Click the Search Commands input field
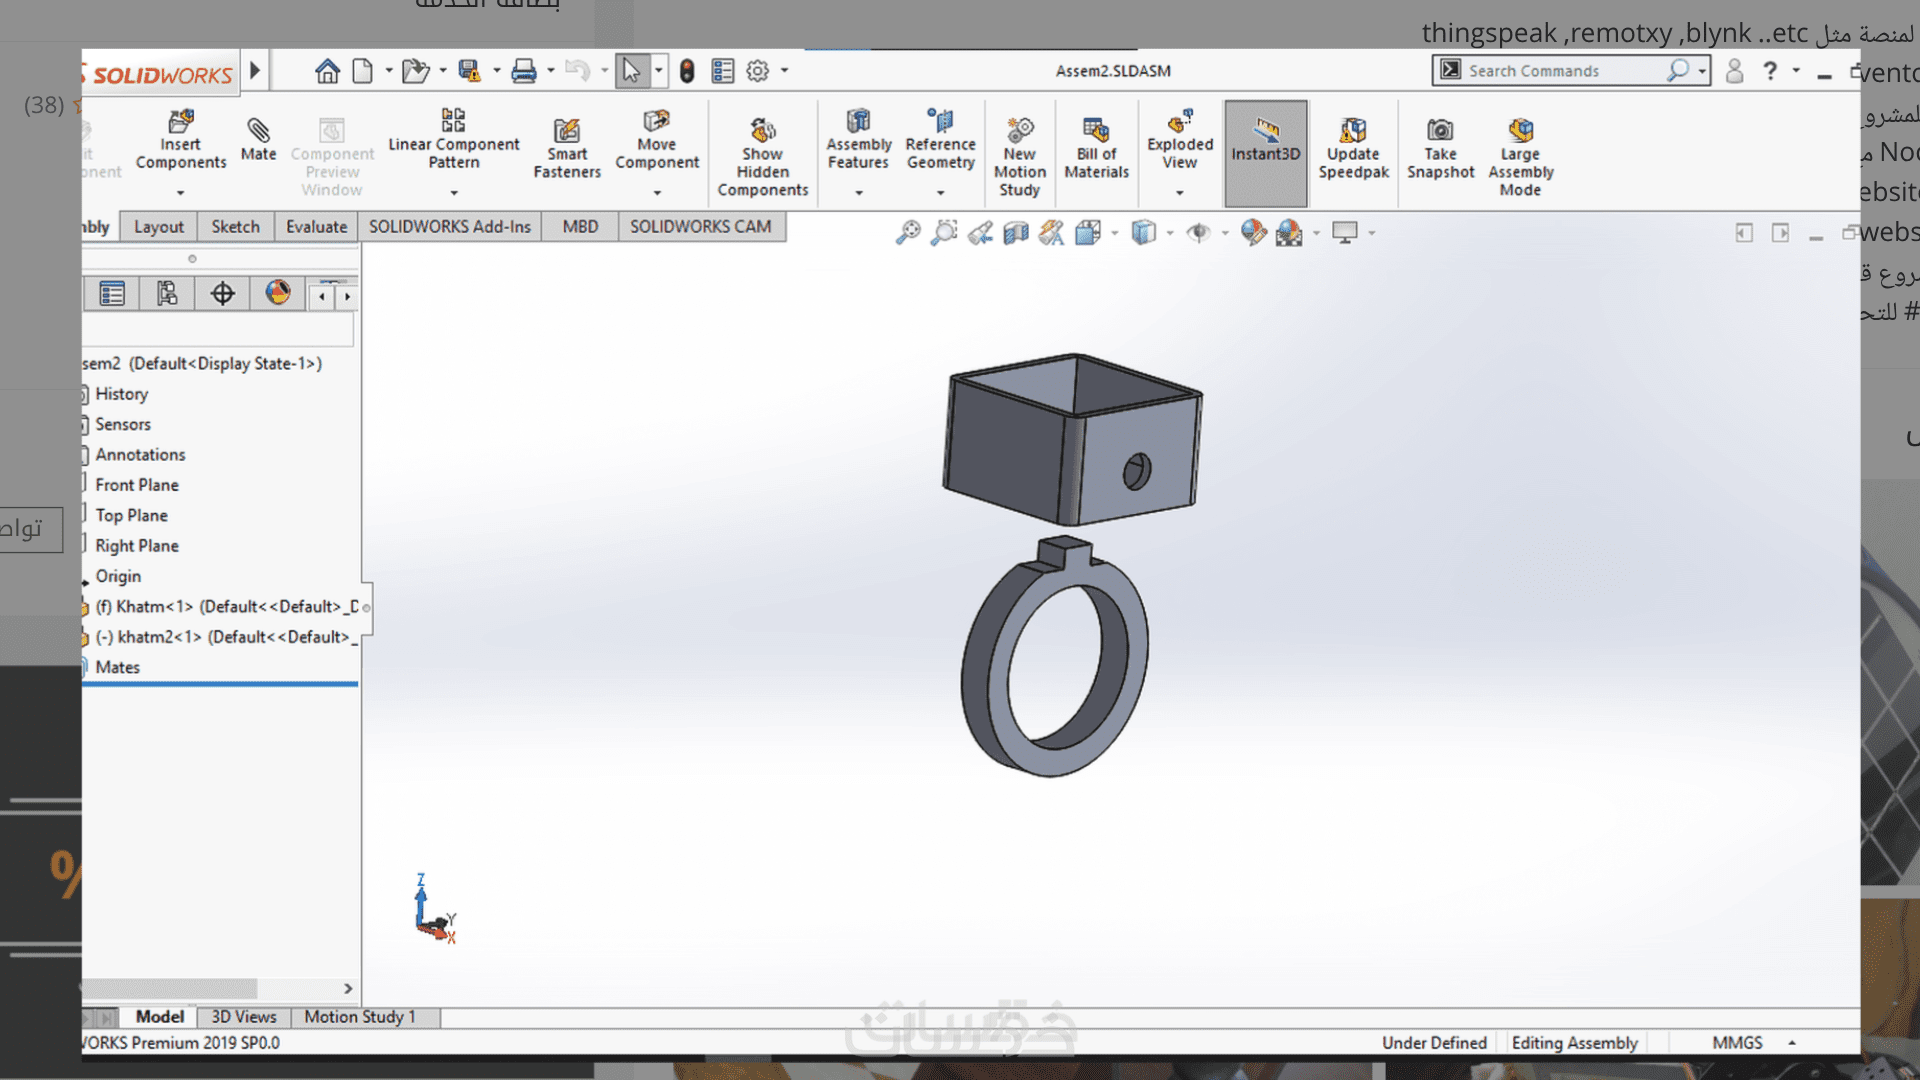 [1562, 71]
